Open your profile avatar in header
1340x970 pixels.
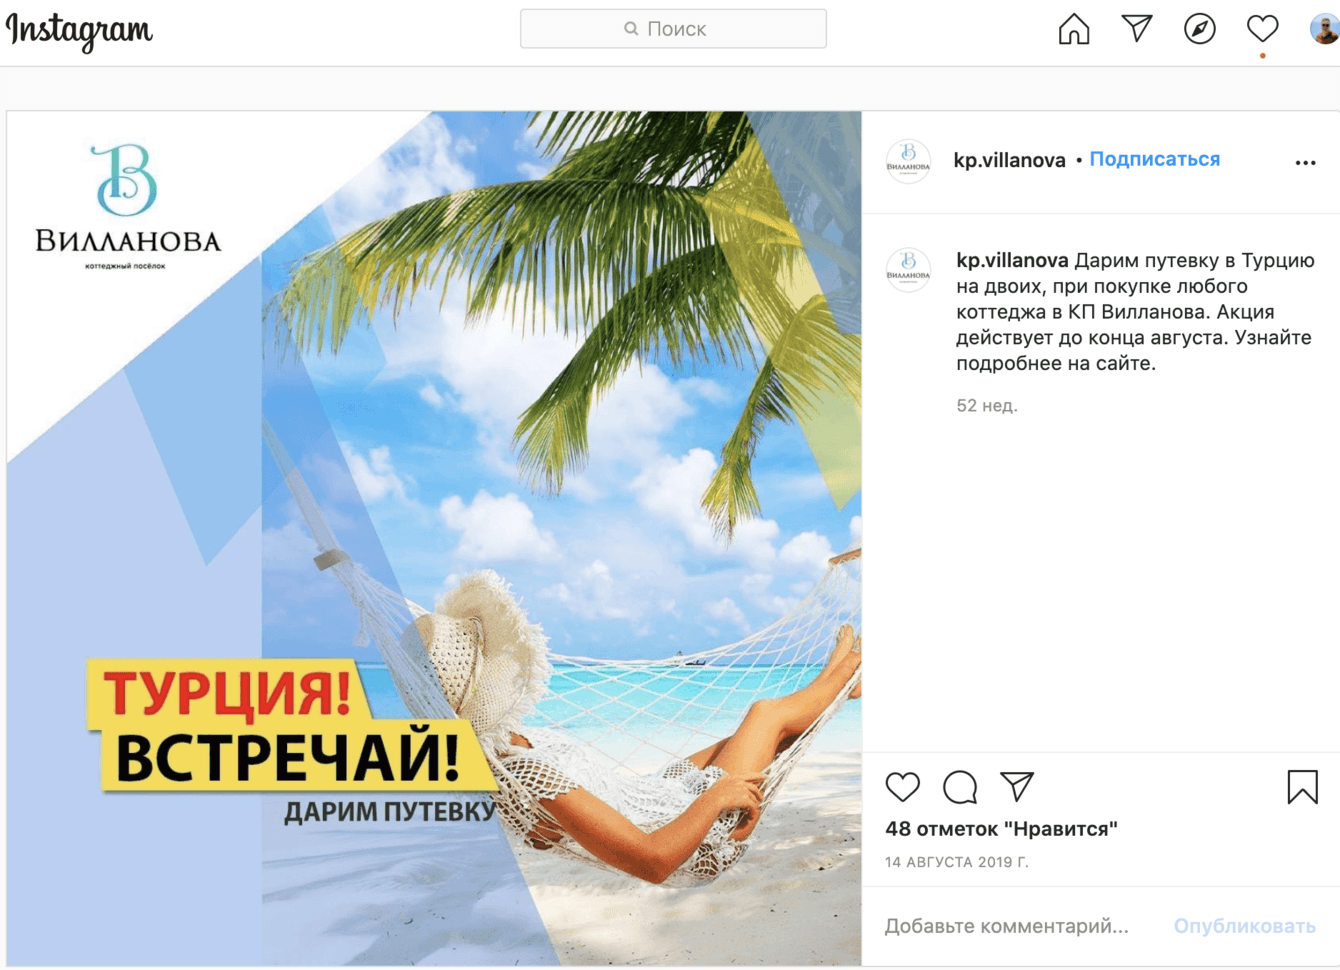click(x=1325, y=29)
